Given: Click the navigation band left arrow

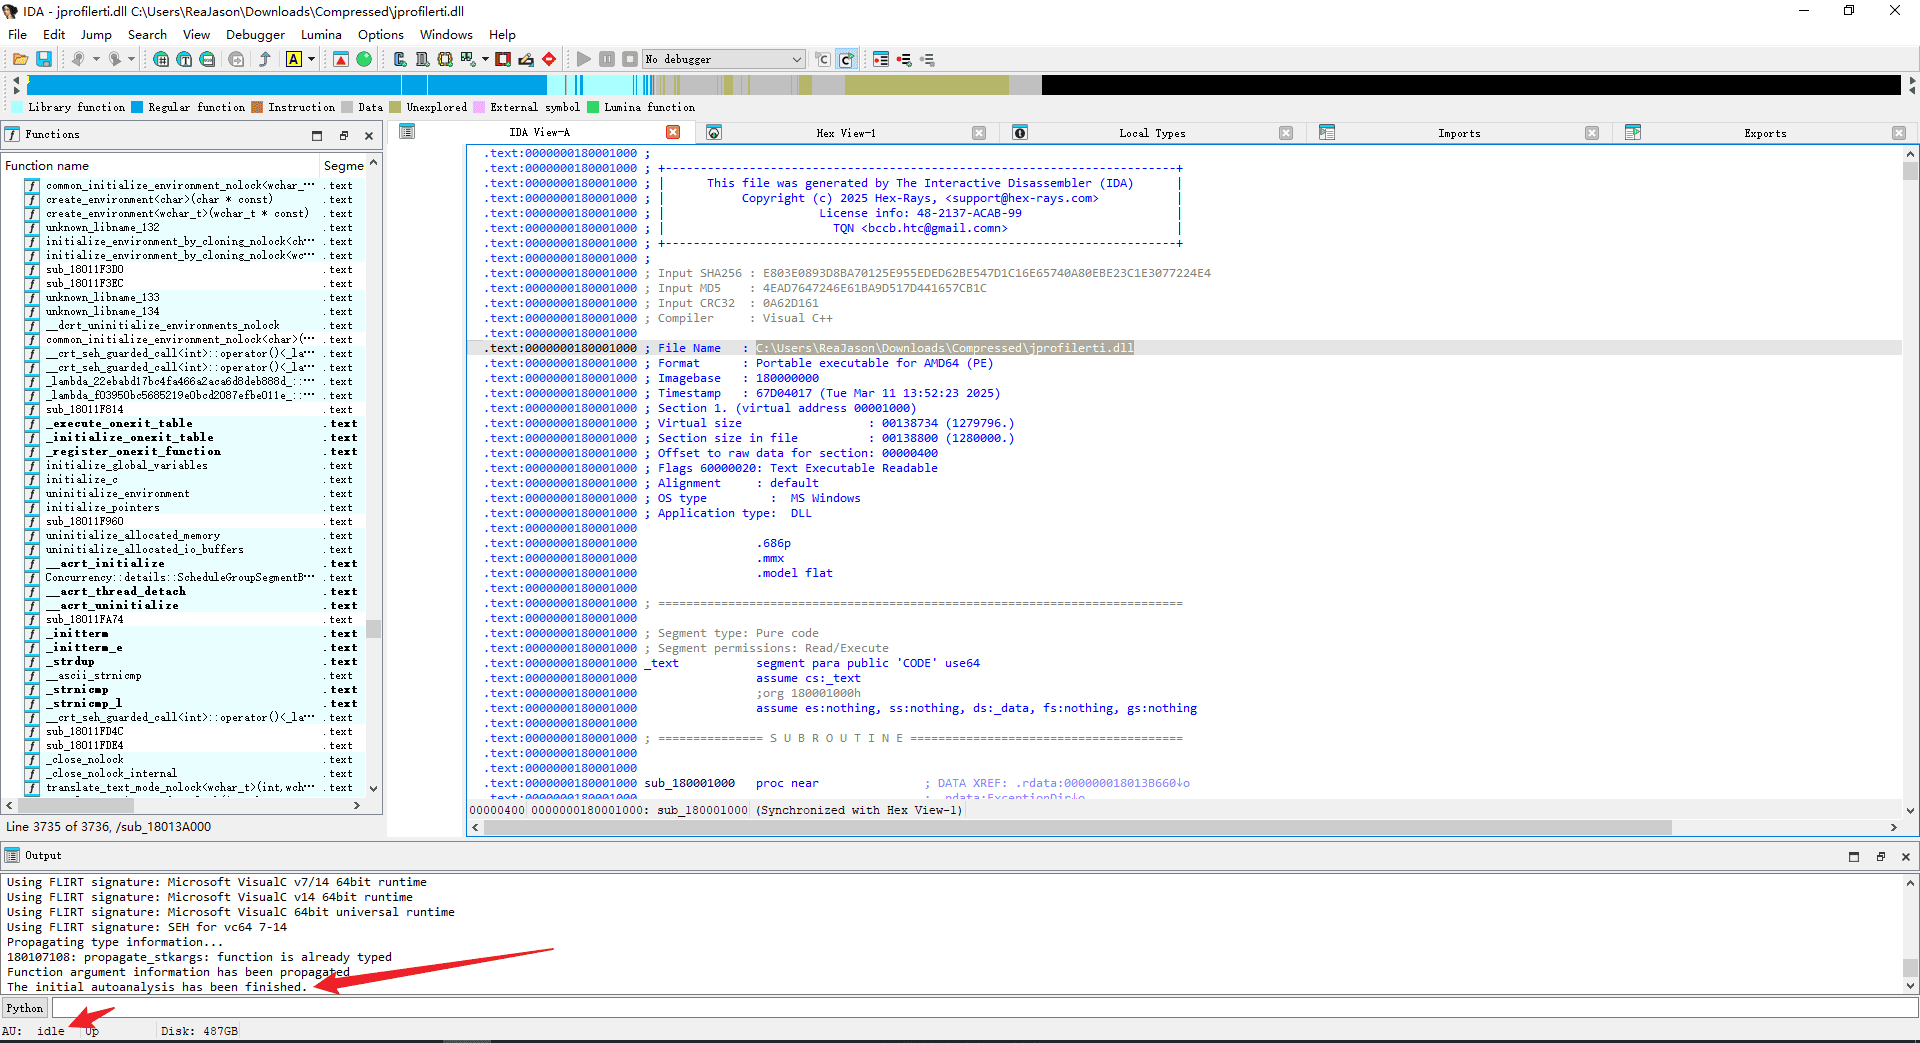Looking at the screenshot, I should [16, 78].
